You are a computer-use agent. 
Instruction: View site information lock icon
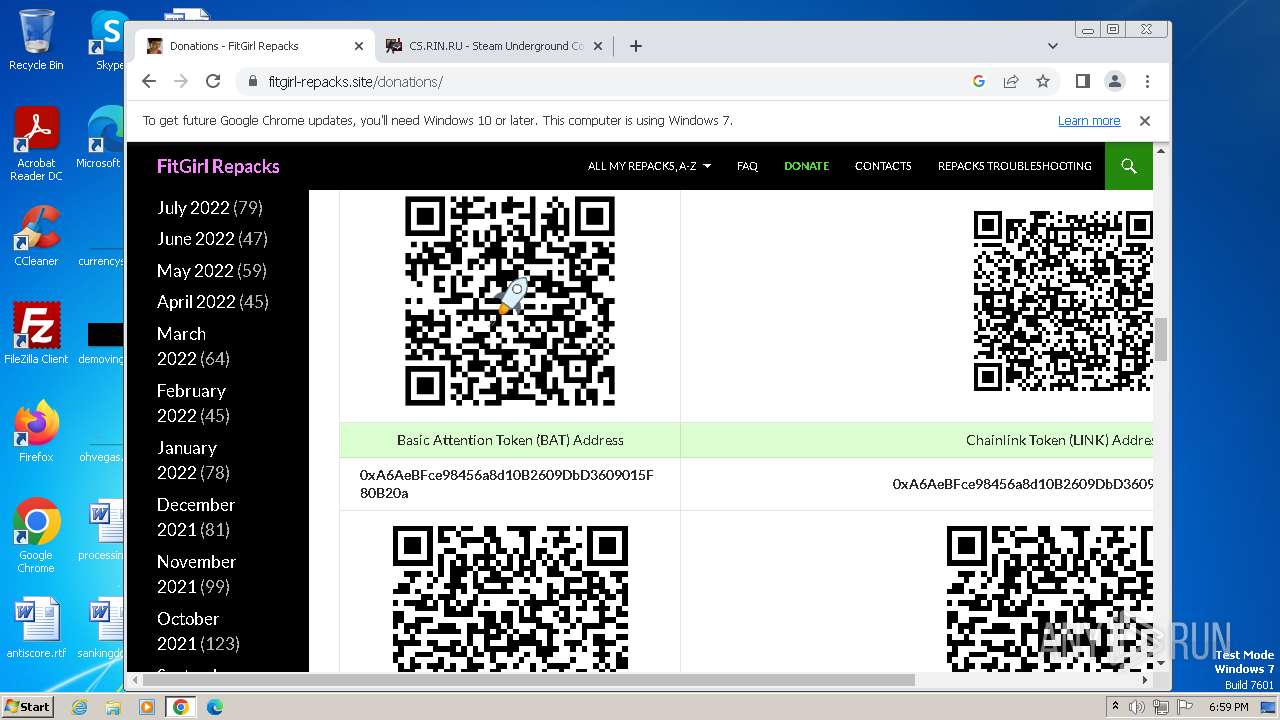click(252, 81)
